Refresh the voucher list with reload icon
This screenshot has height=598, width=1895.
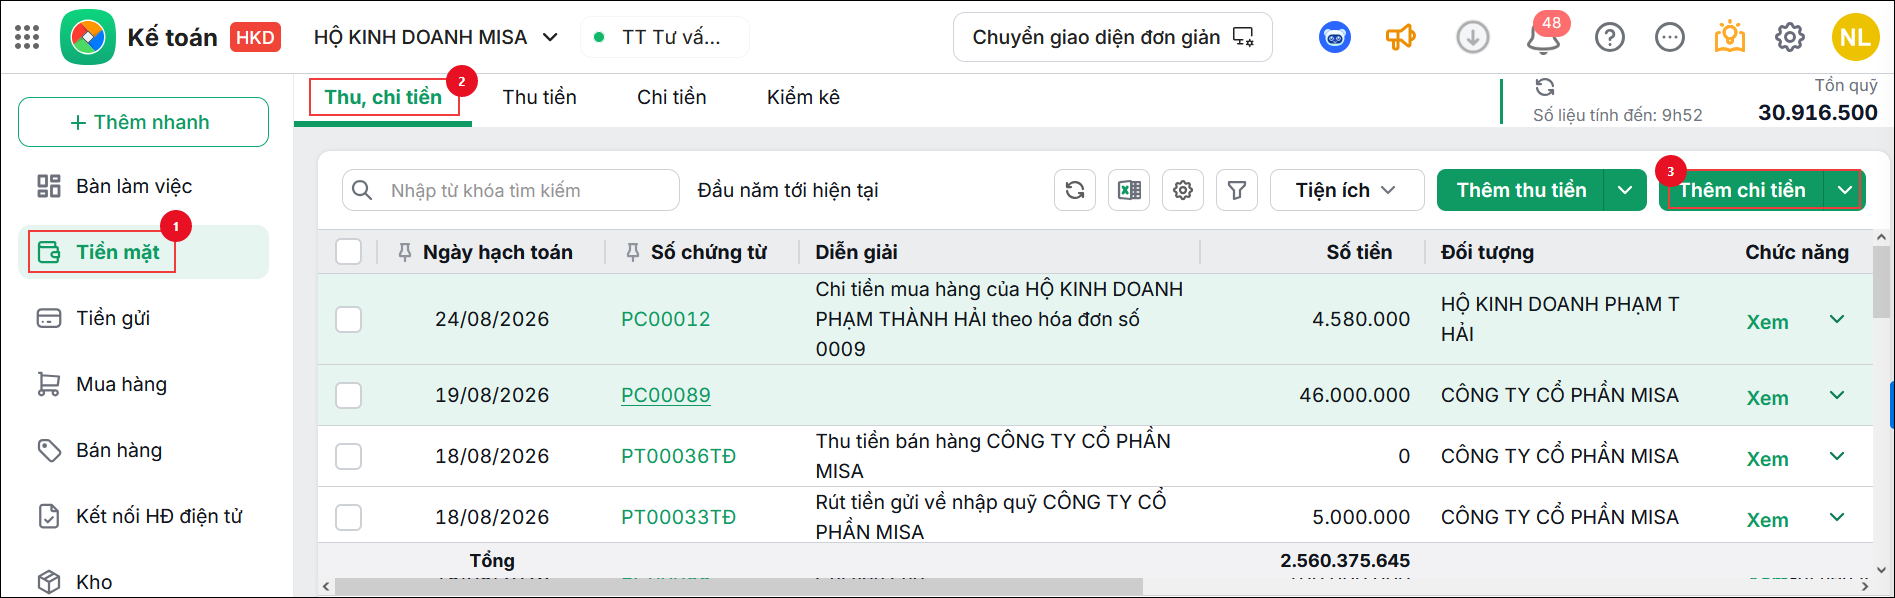1075,190
